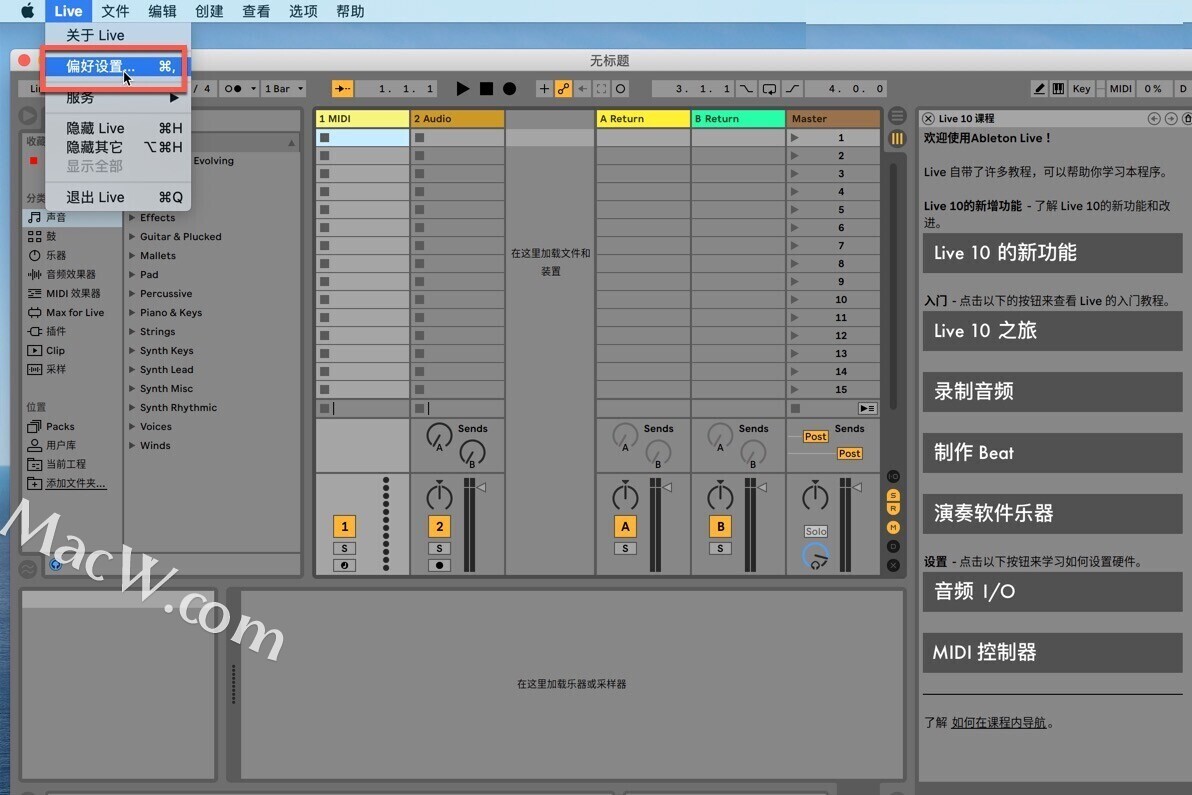
Task: Toggle the Automation Arm link icon
Action: tap(563, 89)
